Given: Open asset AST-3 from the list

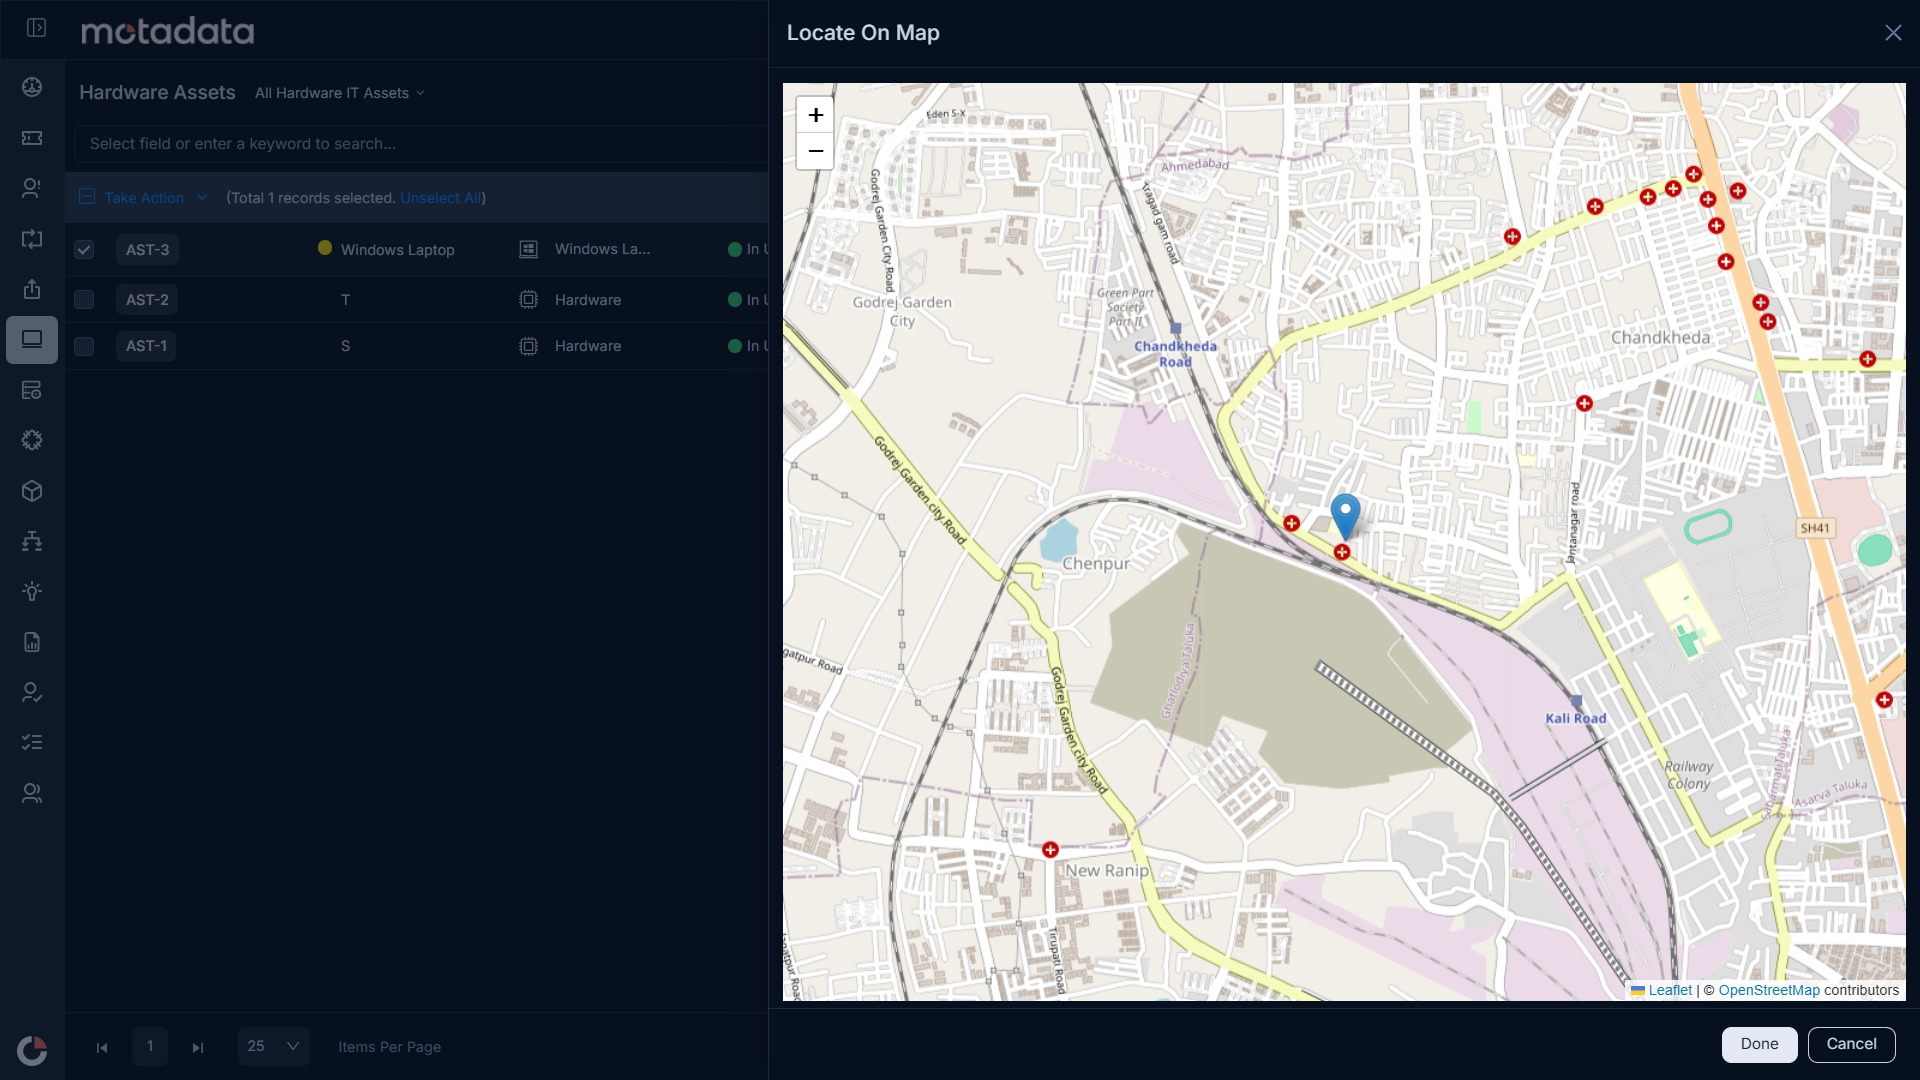Looking at the screenshot, I should click(x=147, y=250).
